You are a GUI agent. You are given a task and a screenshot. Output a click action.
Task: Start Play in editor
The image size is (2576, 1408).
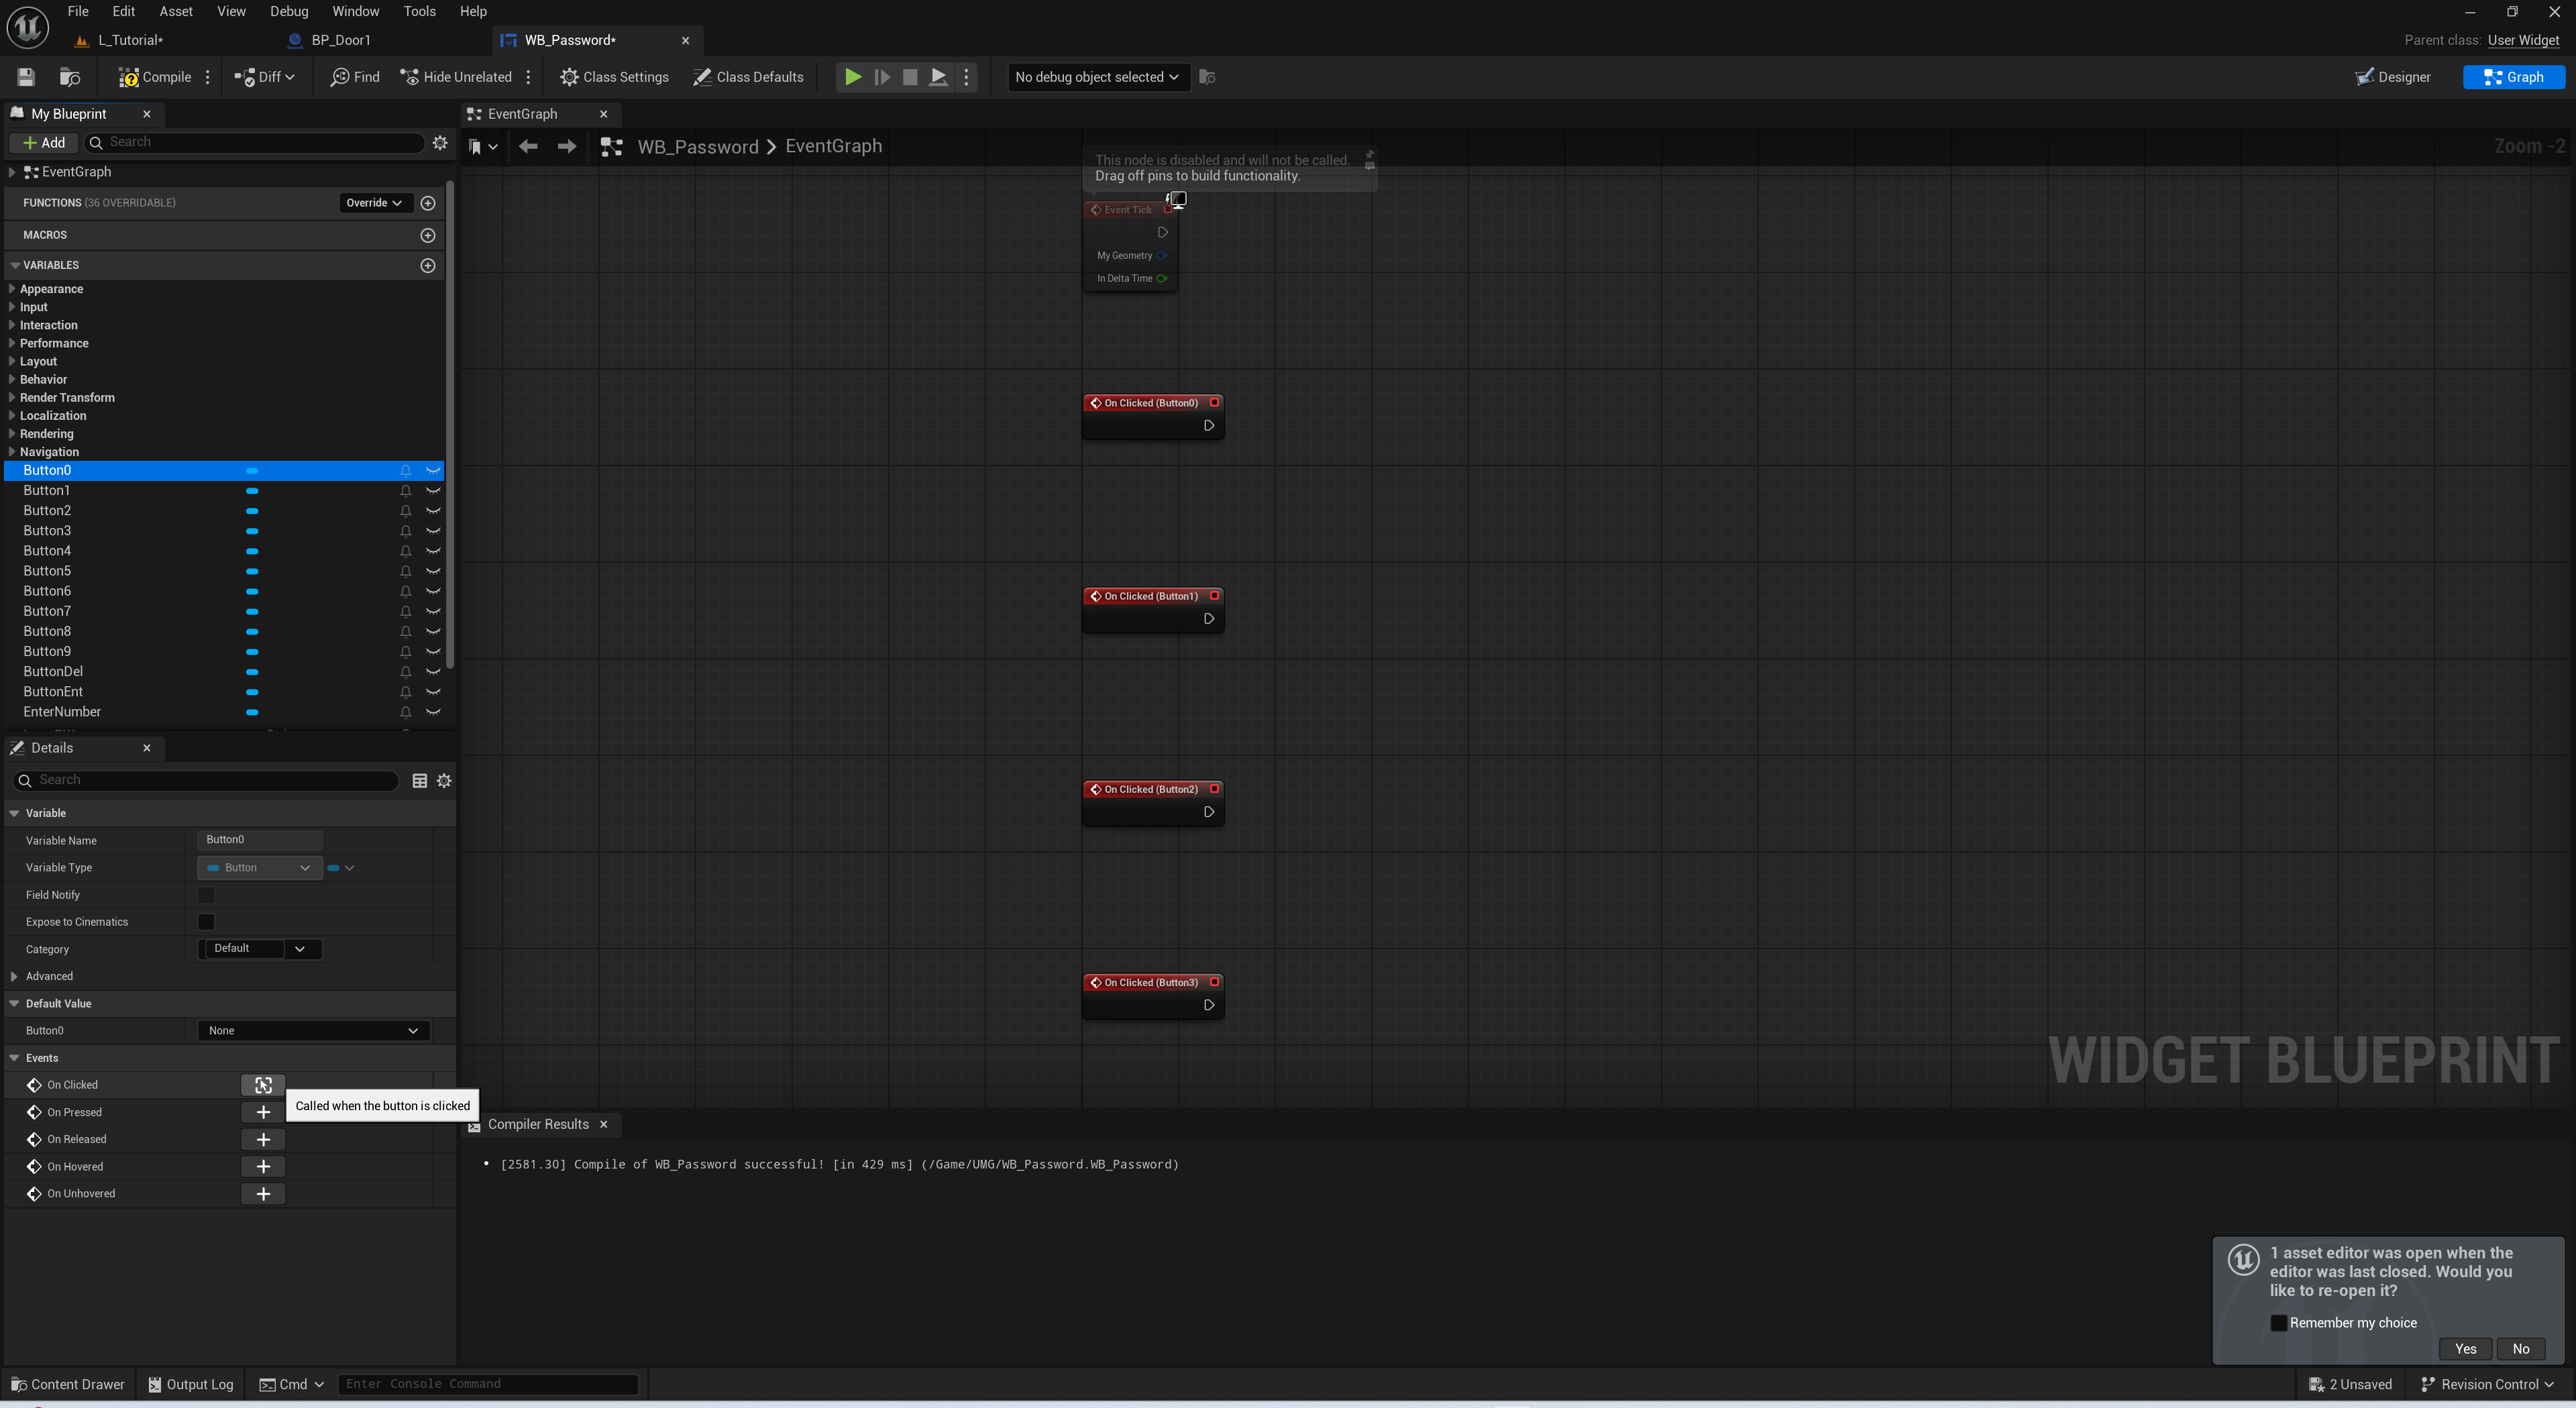(x=853, y=77)
